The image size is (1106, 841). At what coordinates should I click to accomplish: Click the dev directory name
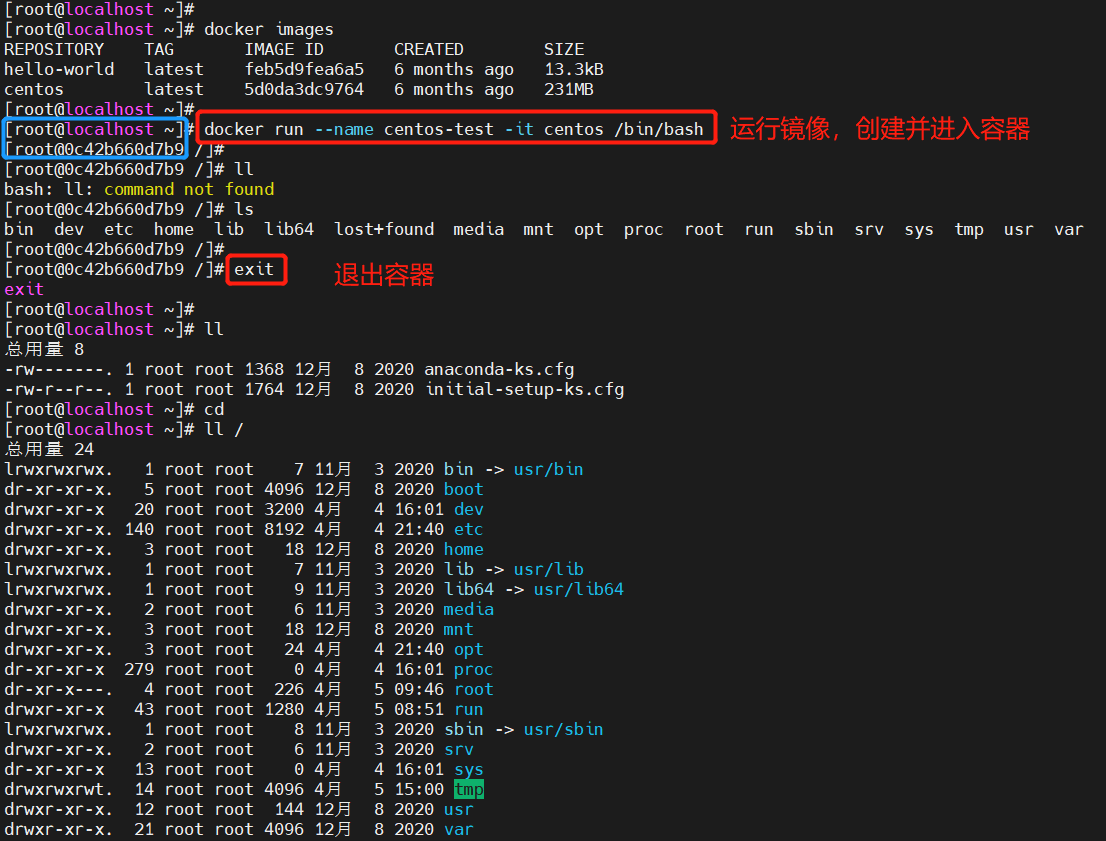click(468, 509)
